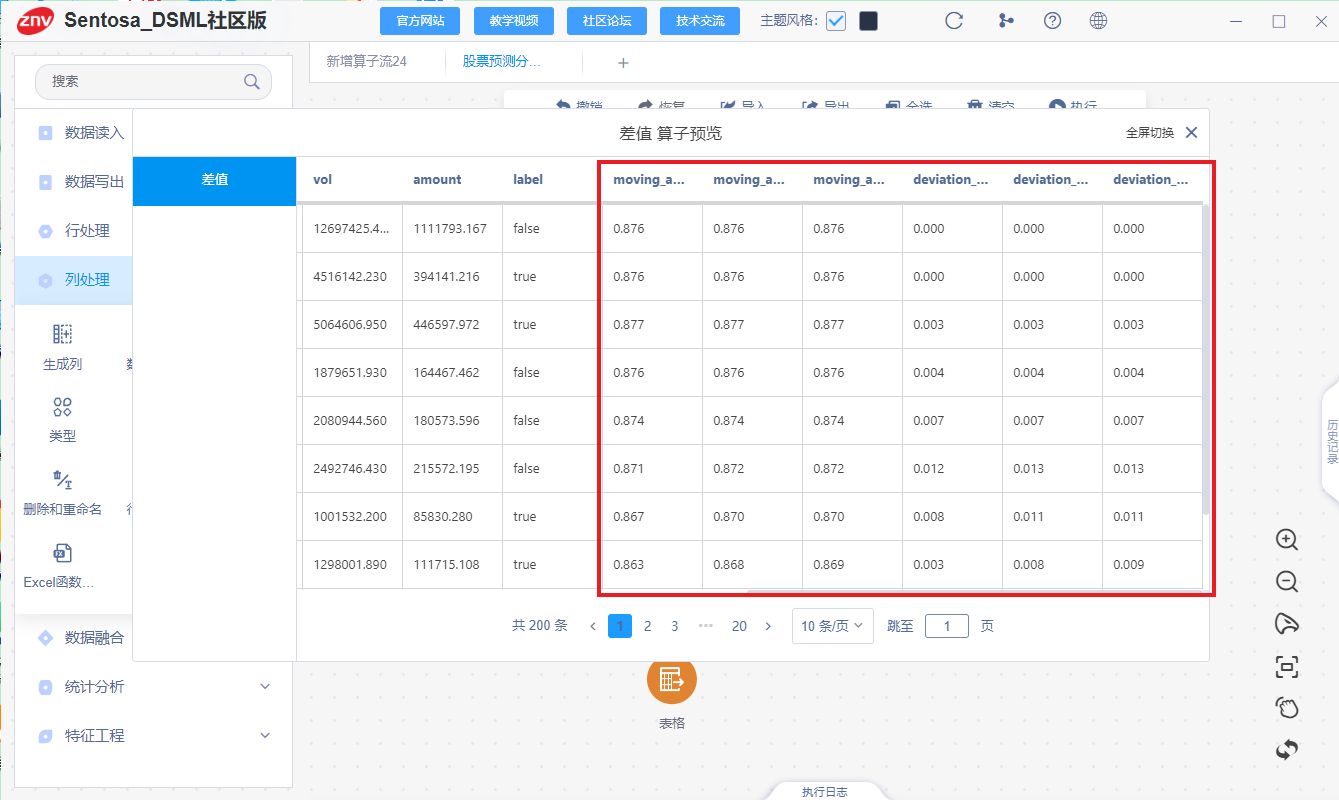Open the 历史记录 side panel
Screen dimensions: 1339x800
tap(1331, 442)
